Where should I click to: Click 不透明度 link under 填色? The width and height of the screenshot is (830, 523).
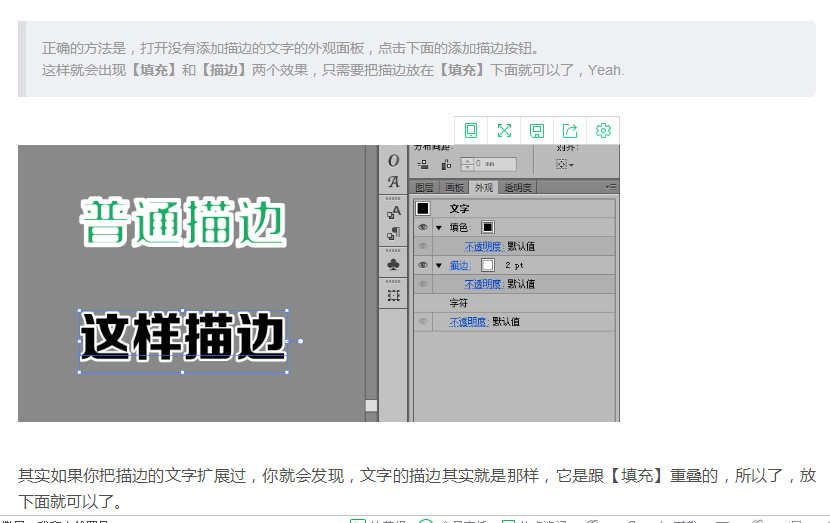tap(484, 246)
